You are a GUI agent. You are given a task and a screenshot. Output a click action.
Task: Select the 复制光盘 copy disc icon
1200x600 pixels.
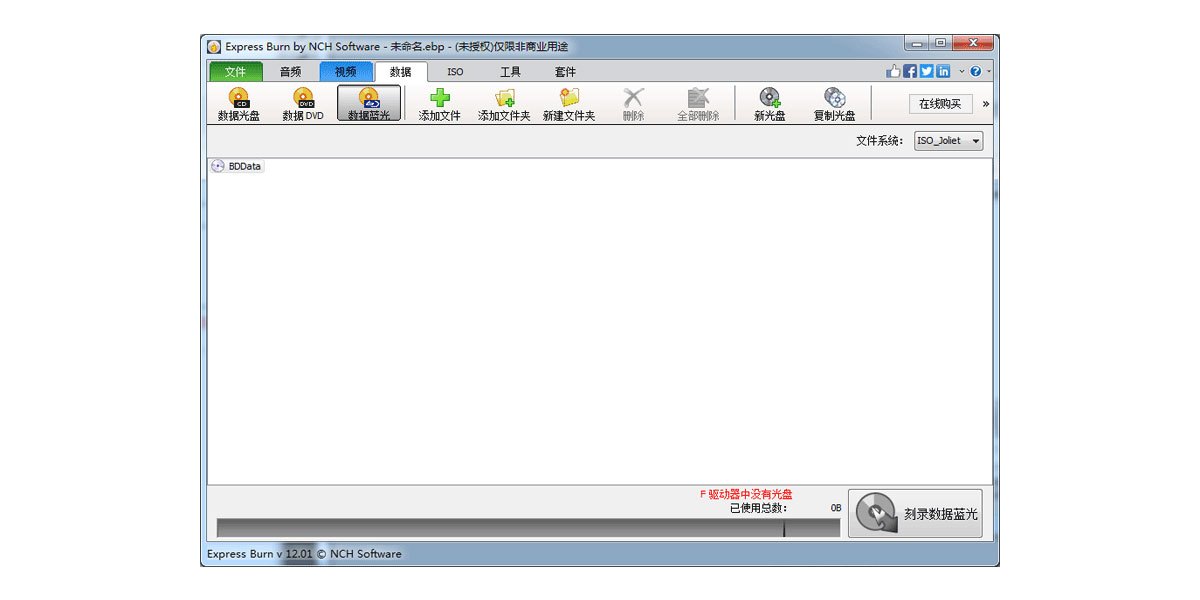(x=834, y=104)
